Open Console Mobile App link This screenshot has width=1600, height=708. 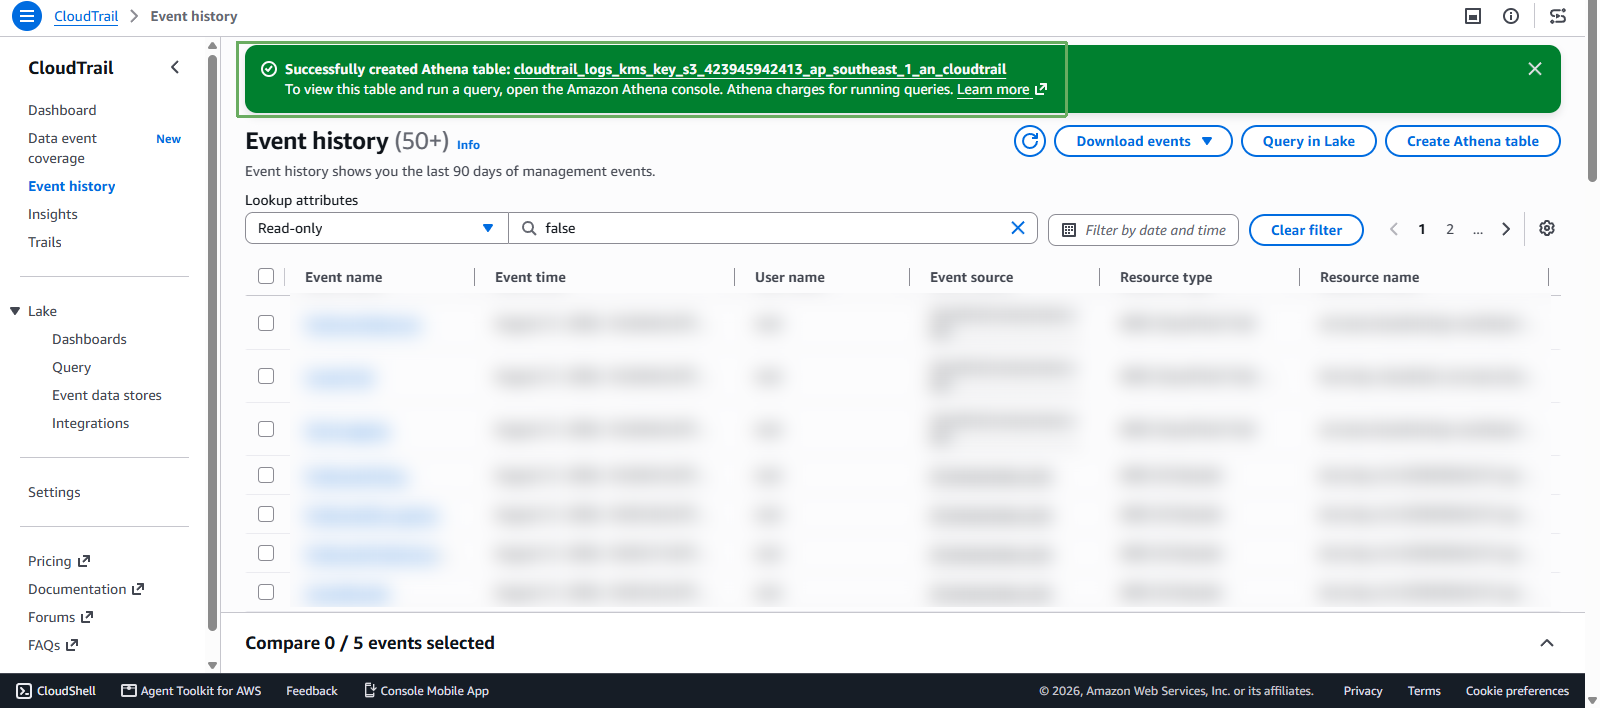[x=426, y=691]
